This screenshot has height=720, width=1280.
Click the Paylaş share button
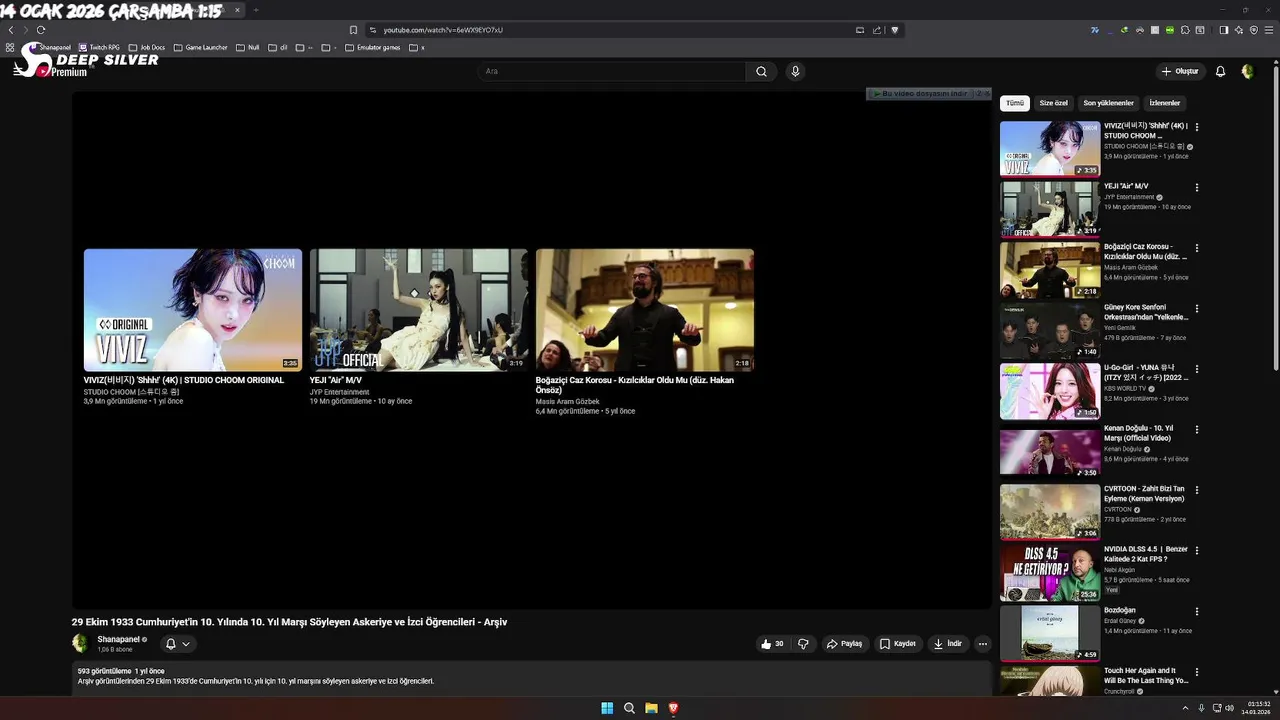(x=844, y=644)
